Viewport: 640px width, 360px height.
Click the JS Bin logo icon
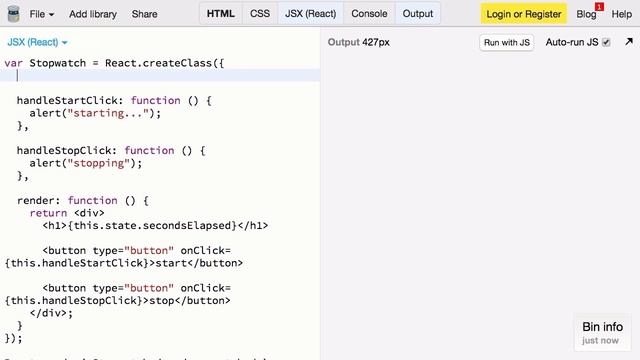coord(13,14)
